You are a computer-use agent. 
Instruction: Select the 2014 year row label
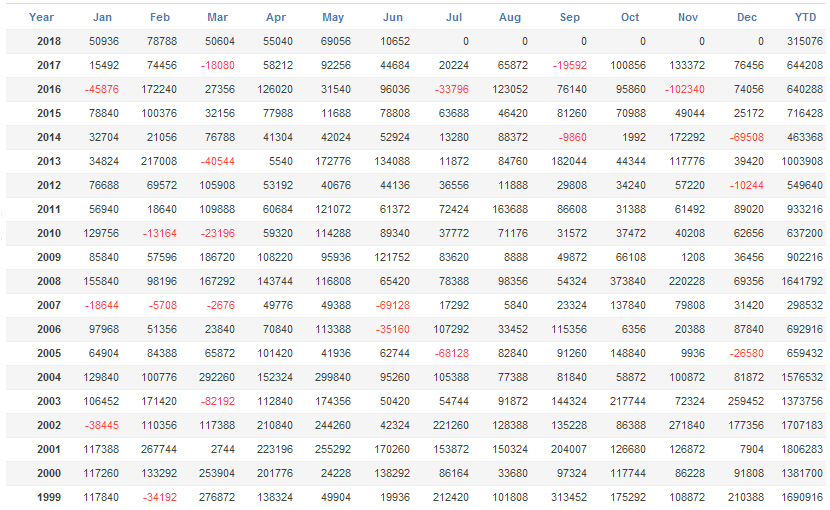pyautogui.click(x=49, y=137)
